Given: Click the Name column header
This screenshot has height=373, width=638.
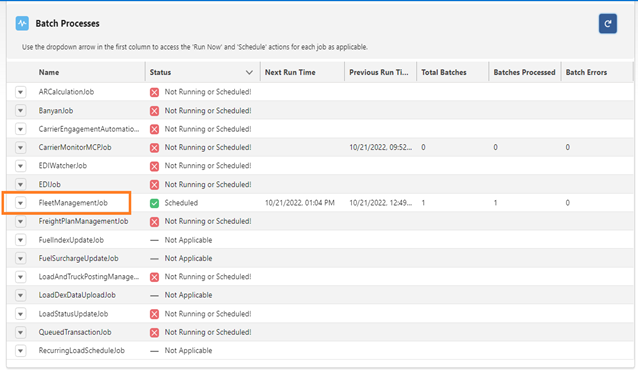Looking at the screenshot, I should [49, 72].
